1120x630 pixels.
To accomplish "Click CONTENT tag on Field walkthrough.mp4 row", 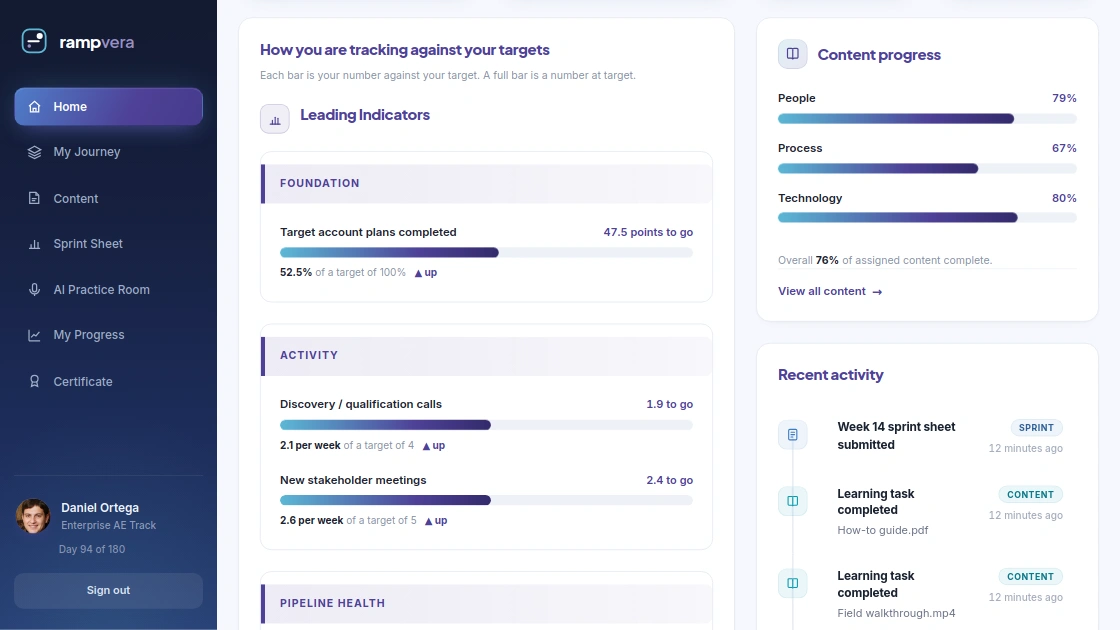I will [1031, 576].
